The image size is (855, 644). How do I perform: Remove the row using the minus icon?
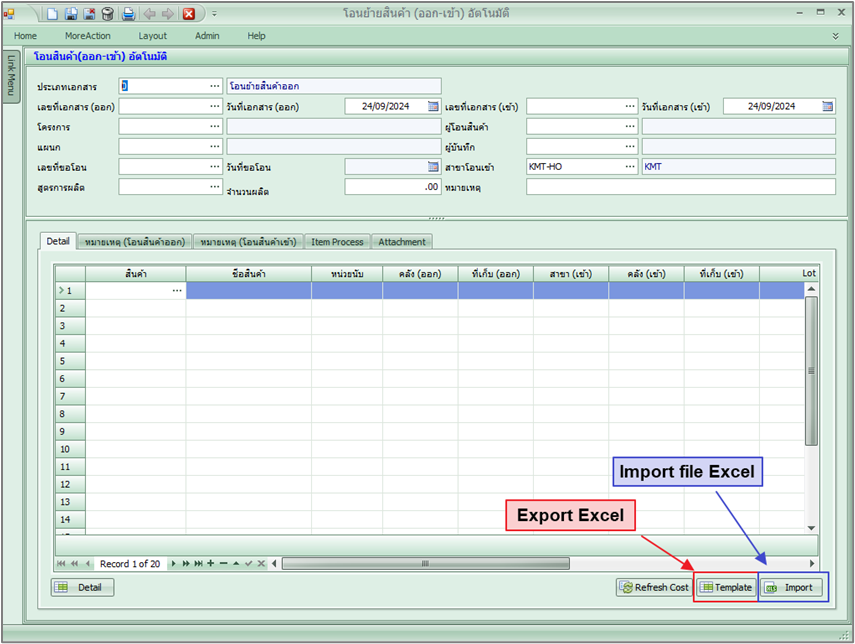222,564
